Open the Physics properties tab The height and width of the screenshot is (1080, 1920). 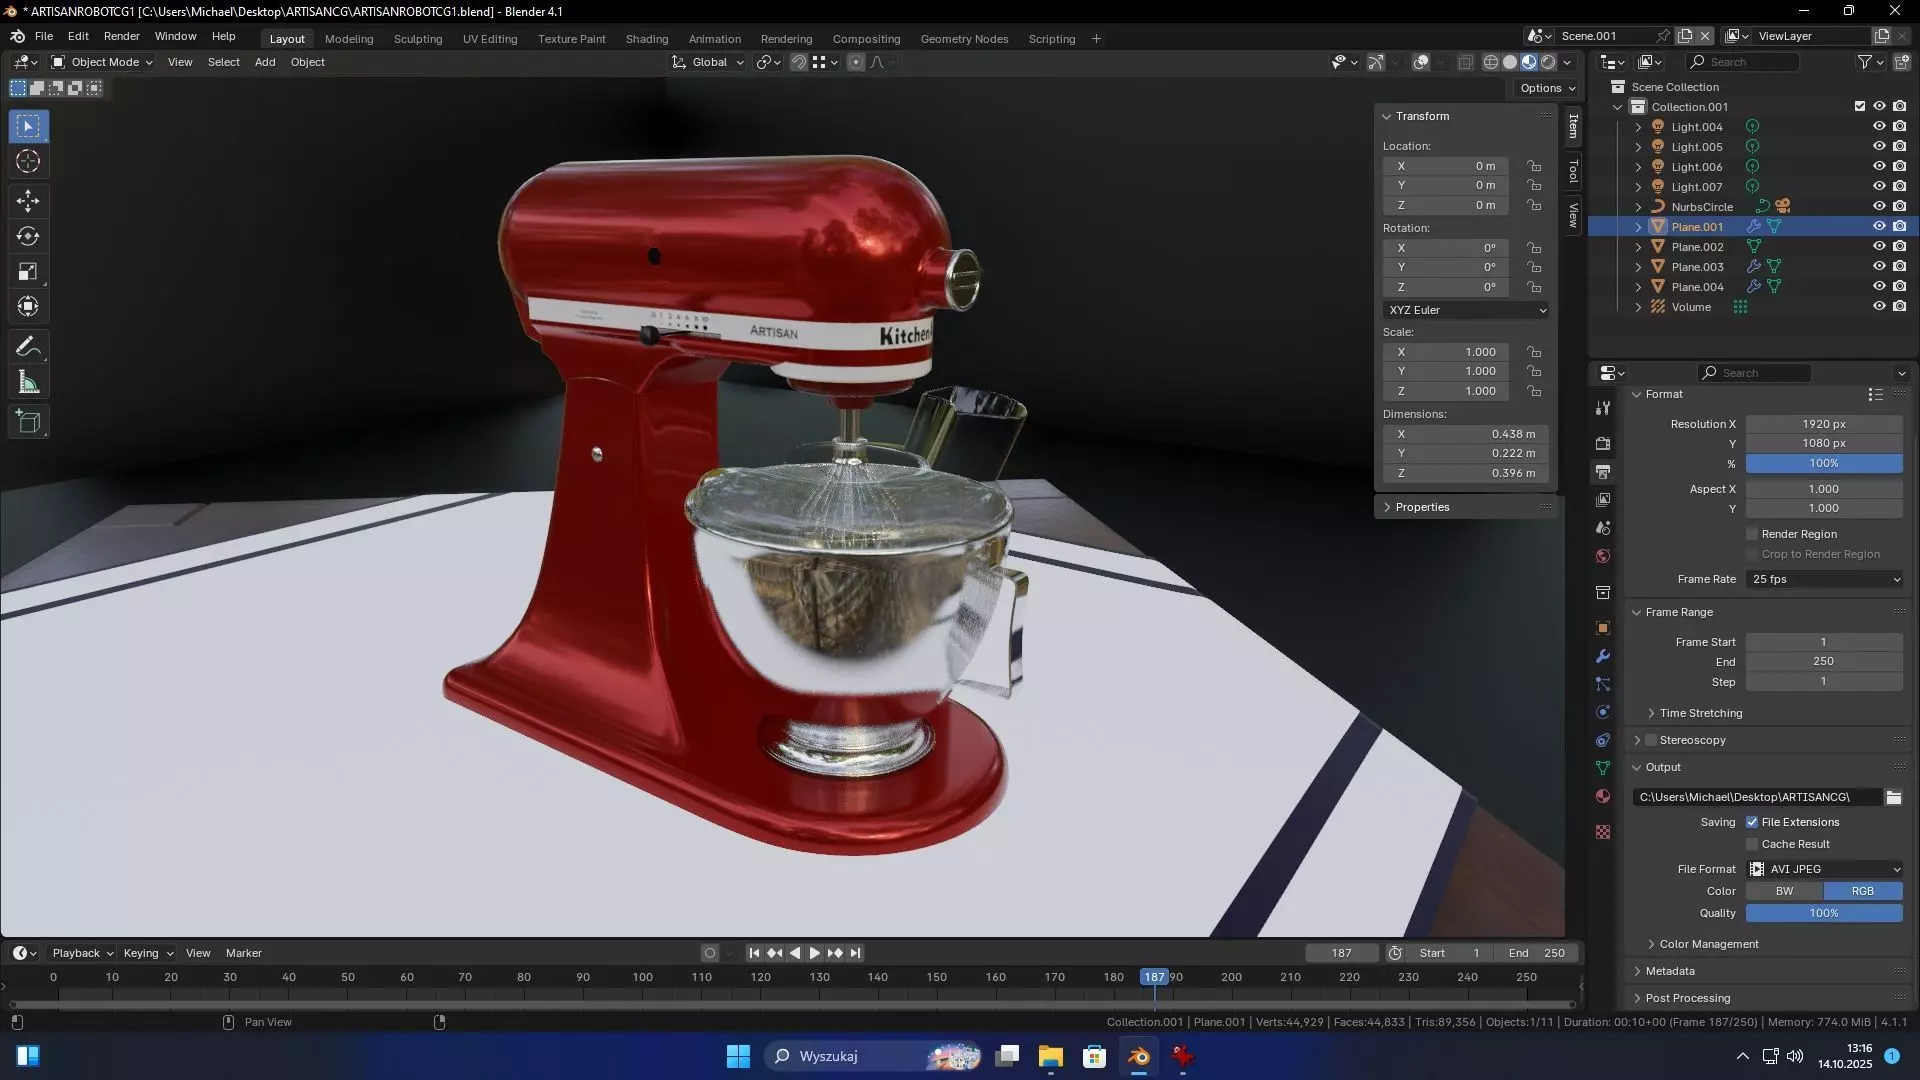[x=1603, y=712]
